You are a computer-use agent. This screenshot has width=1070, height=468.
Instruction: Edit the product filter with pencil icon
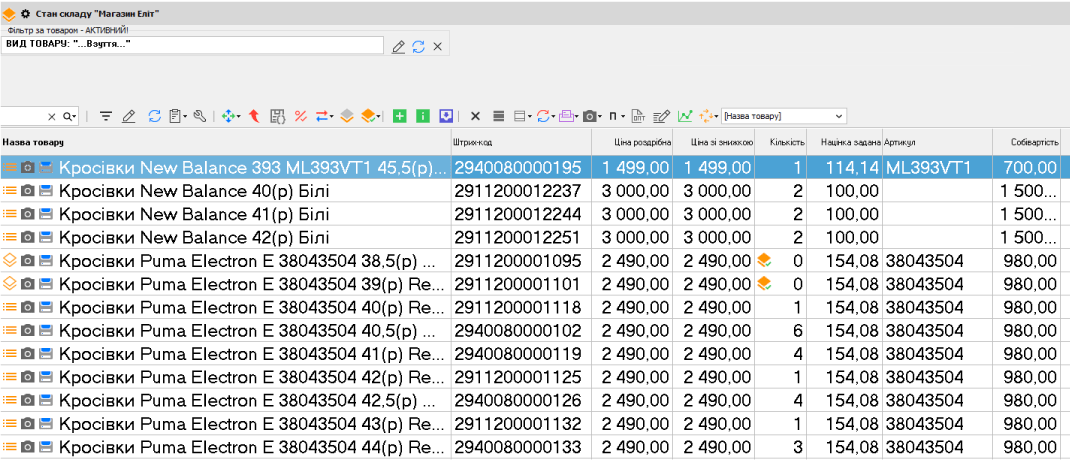tap(399, 46)
